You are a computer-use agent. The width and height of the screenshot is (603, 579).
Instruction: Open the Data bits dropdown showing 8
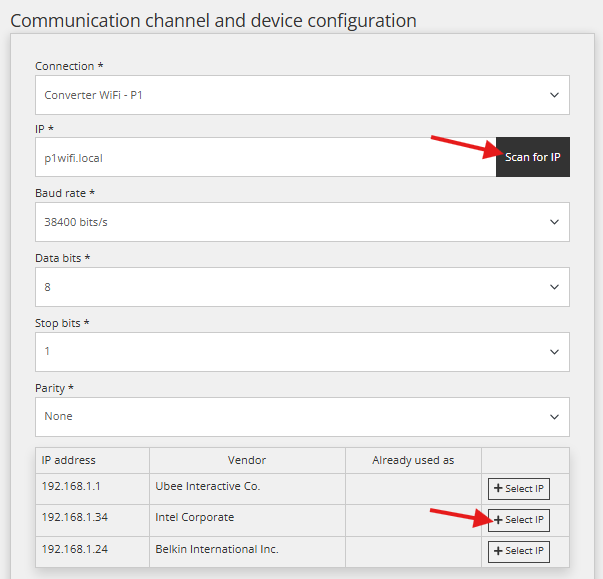(302, 287)
